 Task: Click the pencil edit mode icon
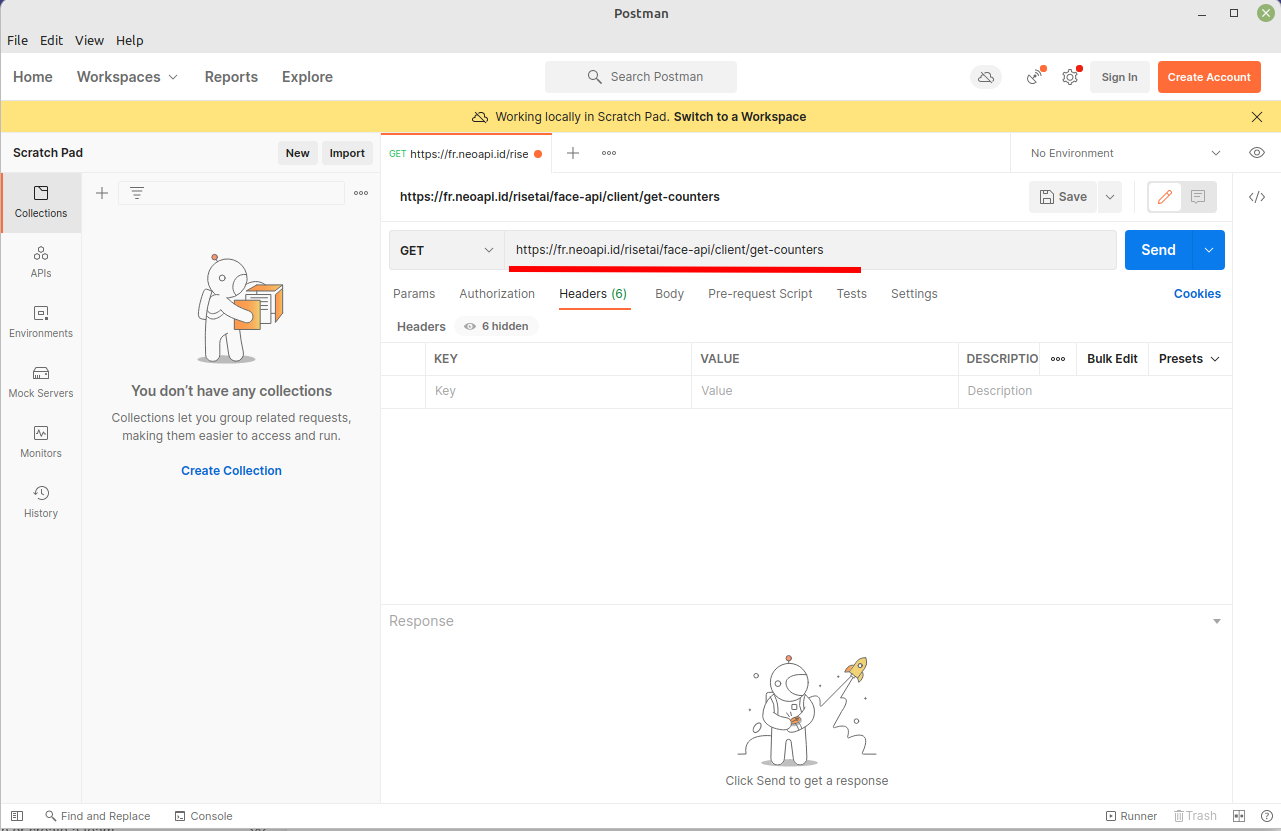coord(1164,197)
